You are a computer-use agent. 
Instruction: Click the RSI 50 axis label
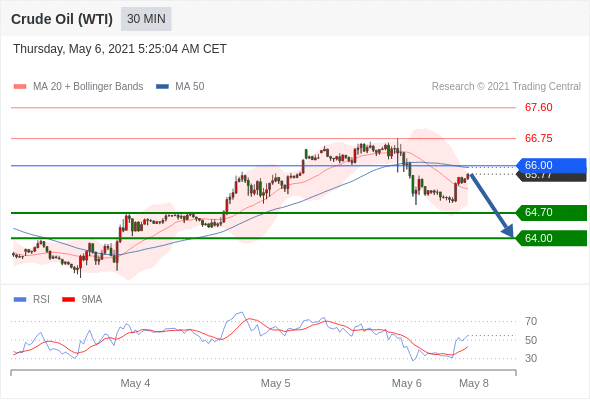coord(531,340)
